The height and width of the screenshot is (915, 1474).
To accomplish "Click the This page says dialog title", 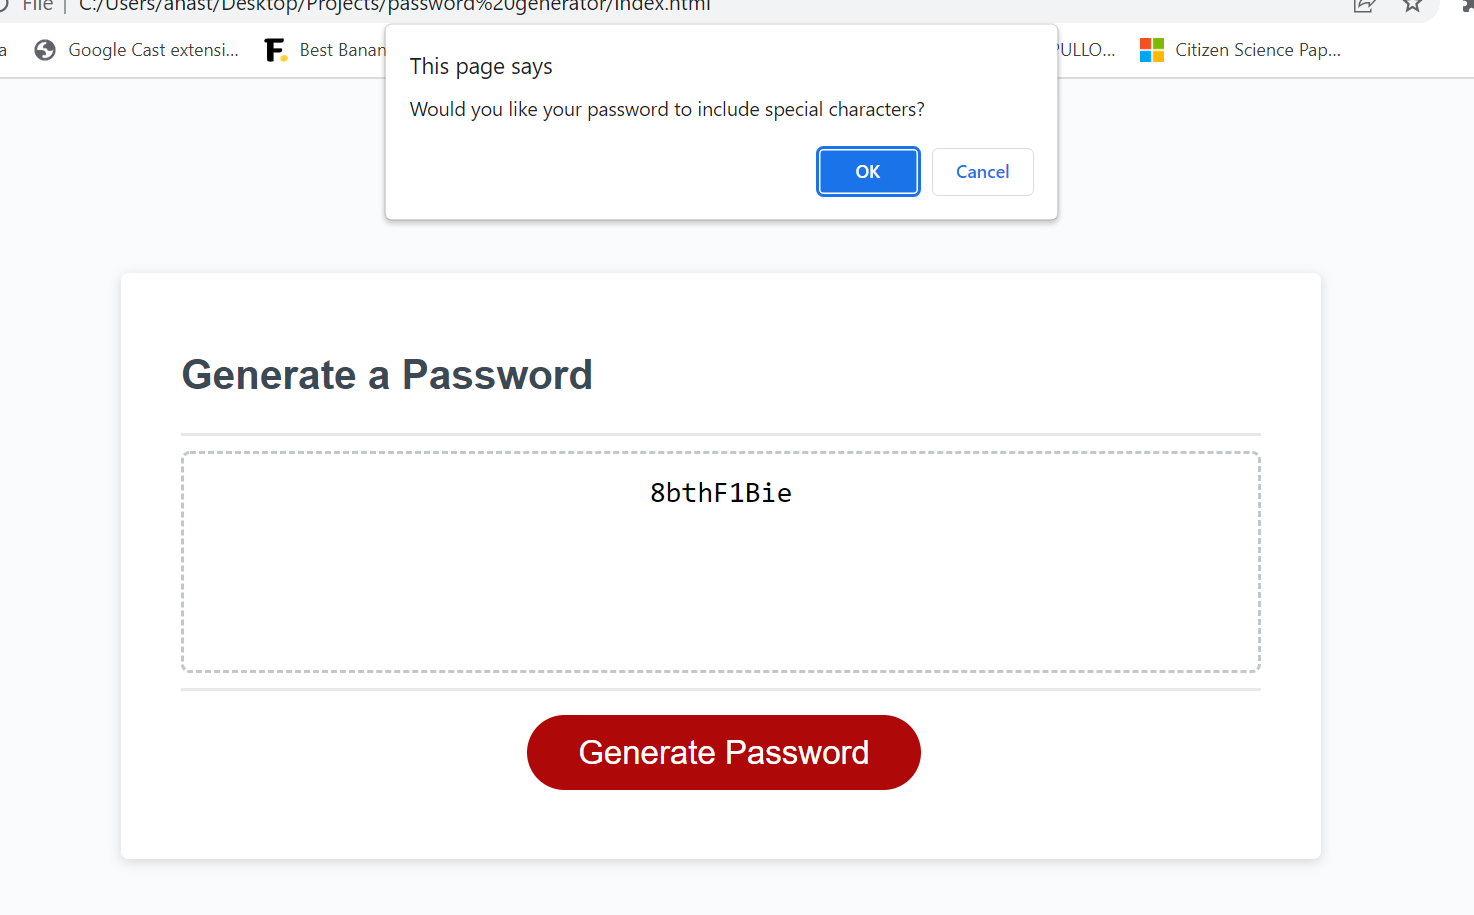I will 481,66.
